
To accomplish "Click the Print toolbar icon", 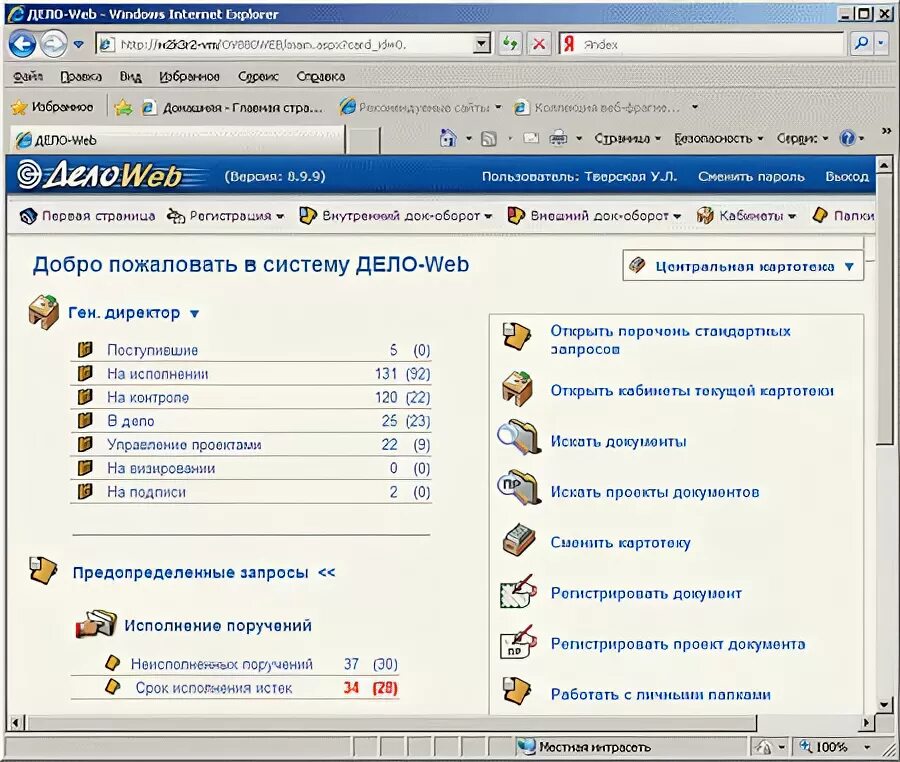I will coord(558,138).
